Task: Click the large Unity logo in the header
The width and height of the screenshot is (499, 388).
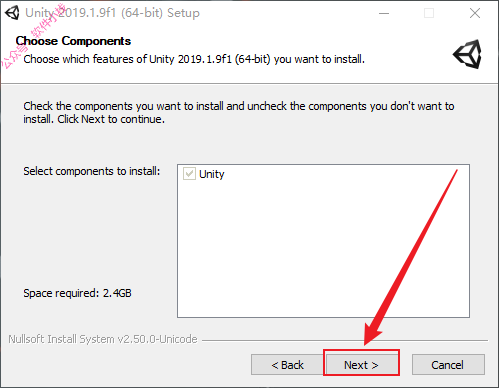Action: pyautogui.click(x=467, y=54)
